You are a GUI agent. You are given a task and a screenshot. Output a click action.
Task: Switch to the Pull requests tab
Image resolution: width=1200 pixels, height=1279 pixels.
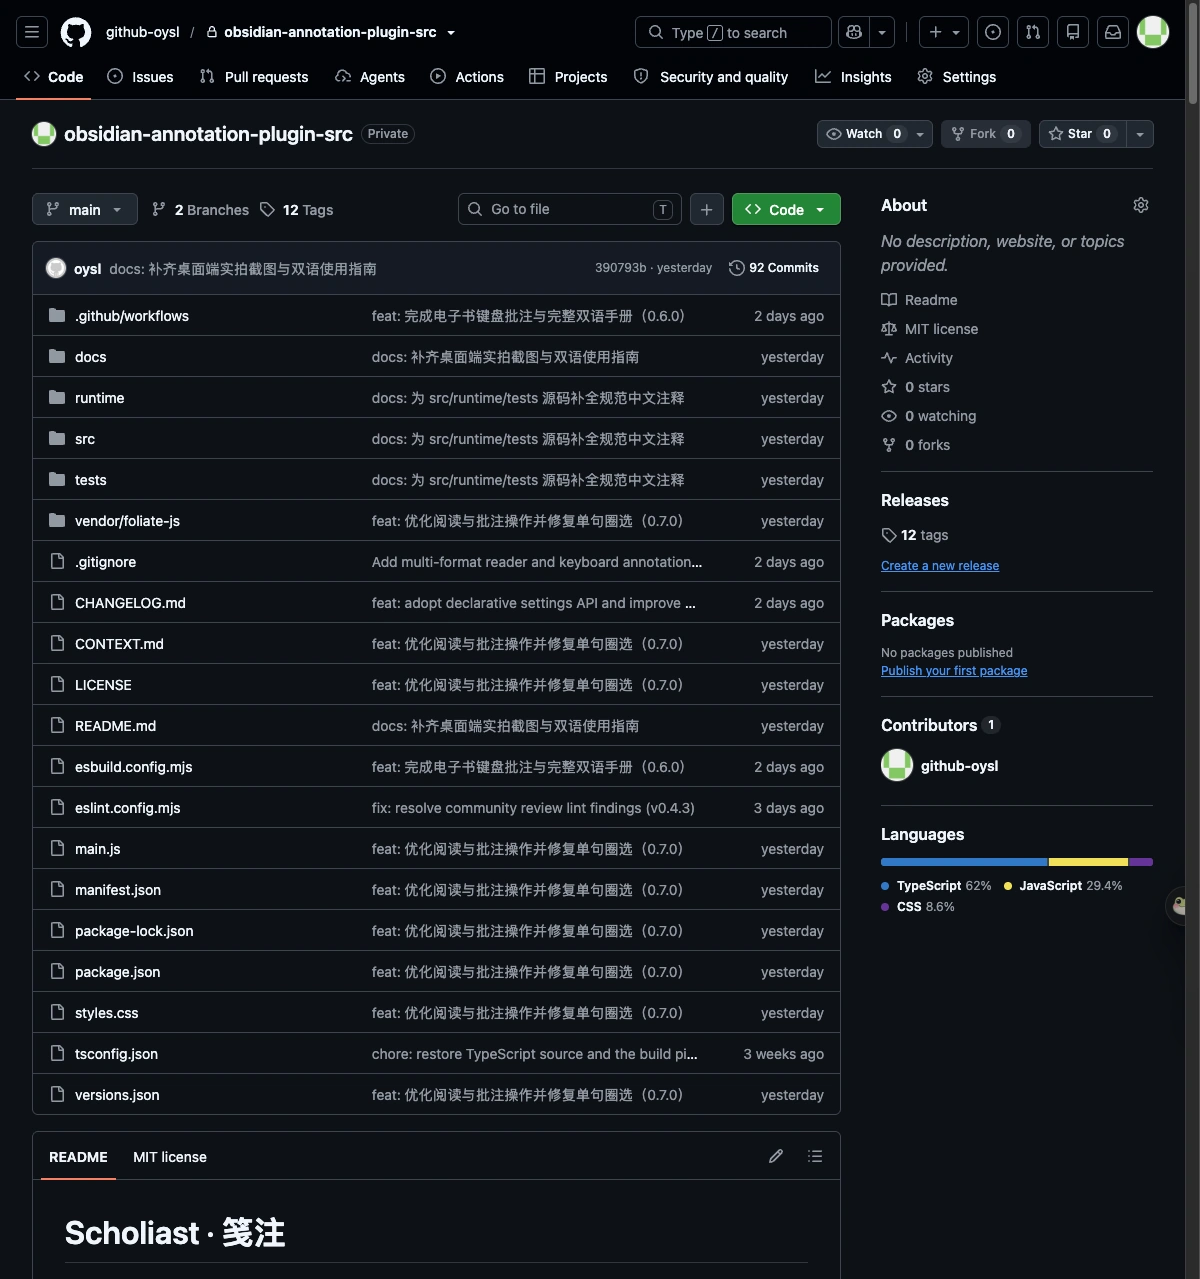point(254,76)
